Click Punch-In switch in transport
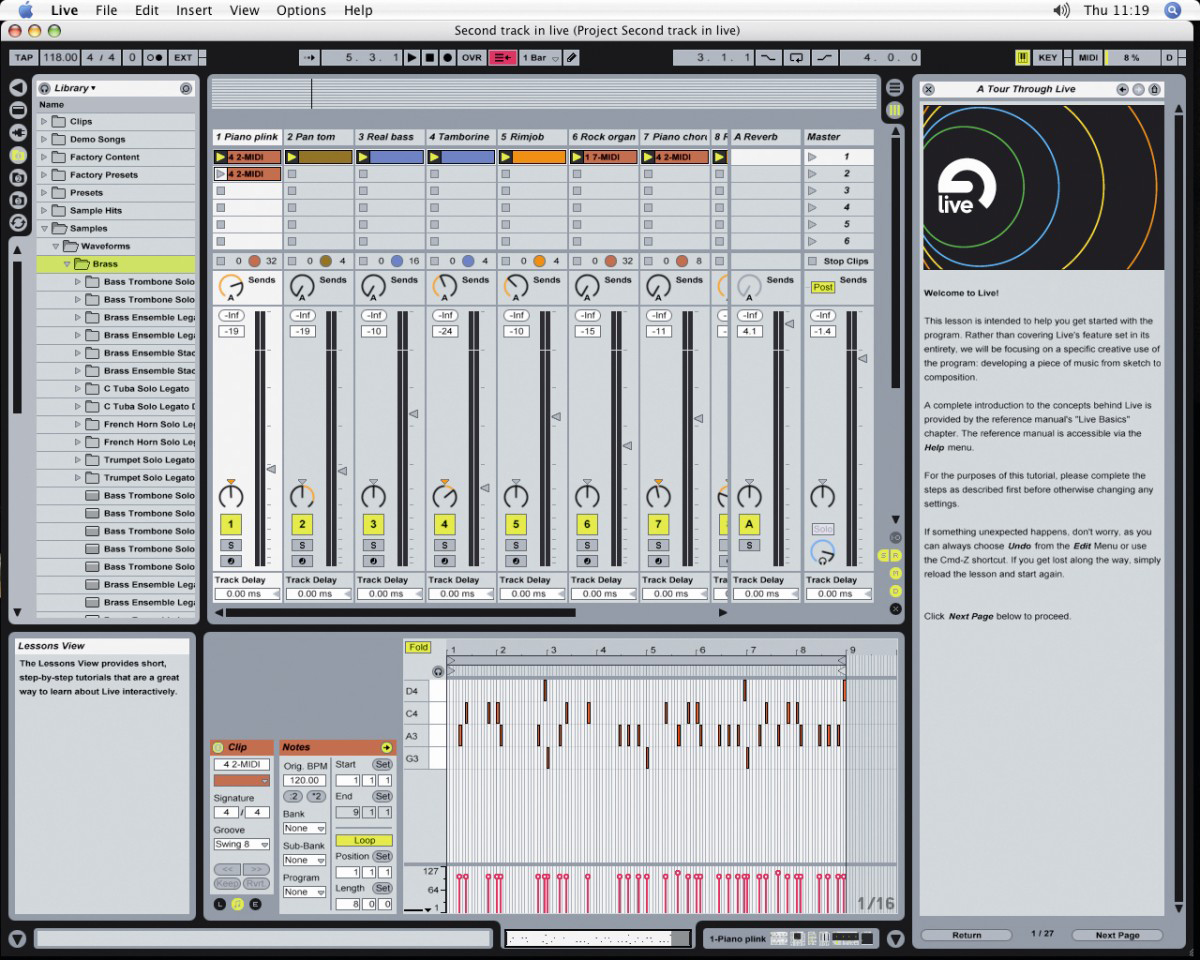 click(768, 58)
